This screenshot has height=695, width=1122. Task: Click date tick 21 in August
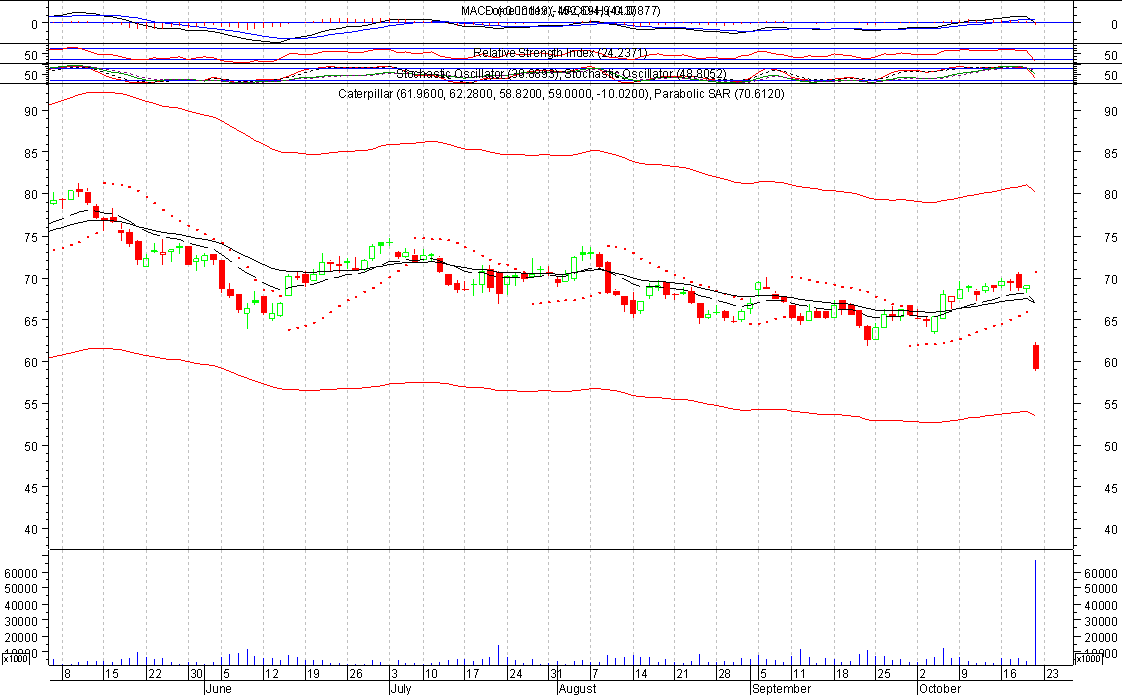[x=682, y=674]
